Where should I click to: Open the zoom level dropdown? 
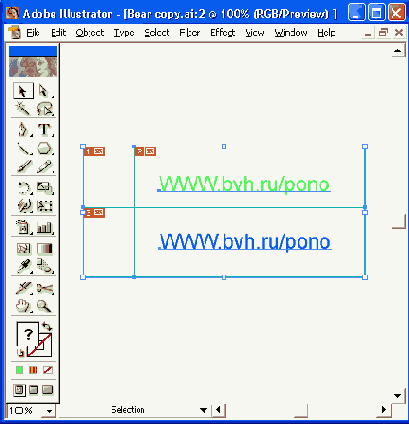[50, 411]
